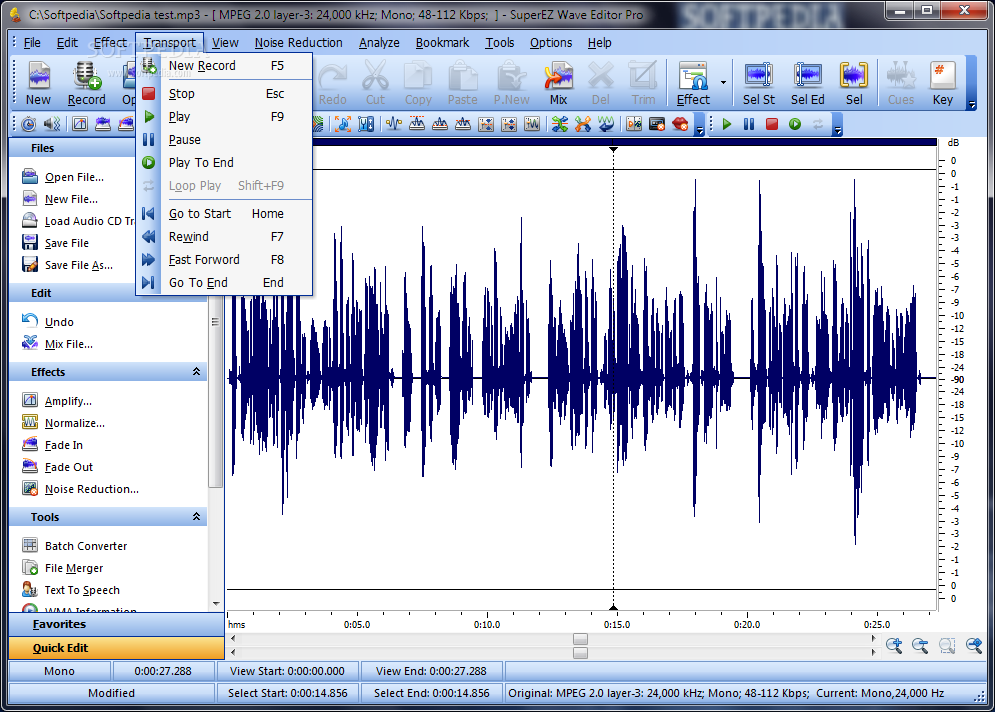Click the rightmost zoom magnifier icon
The height and width of the screenshot is (712, 995).
point(973,645)
